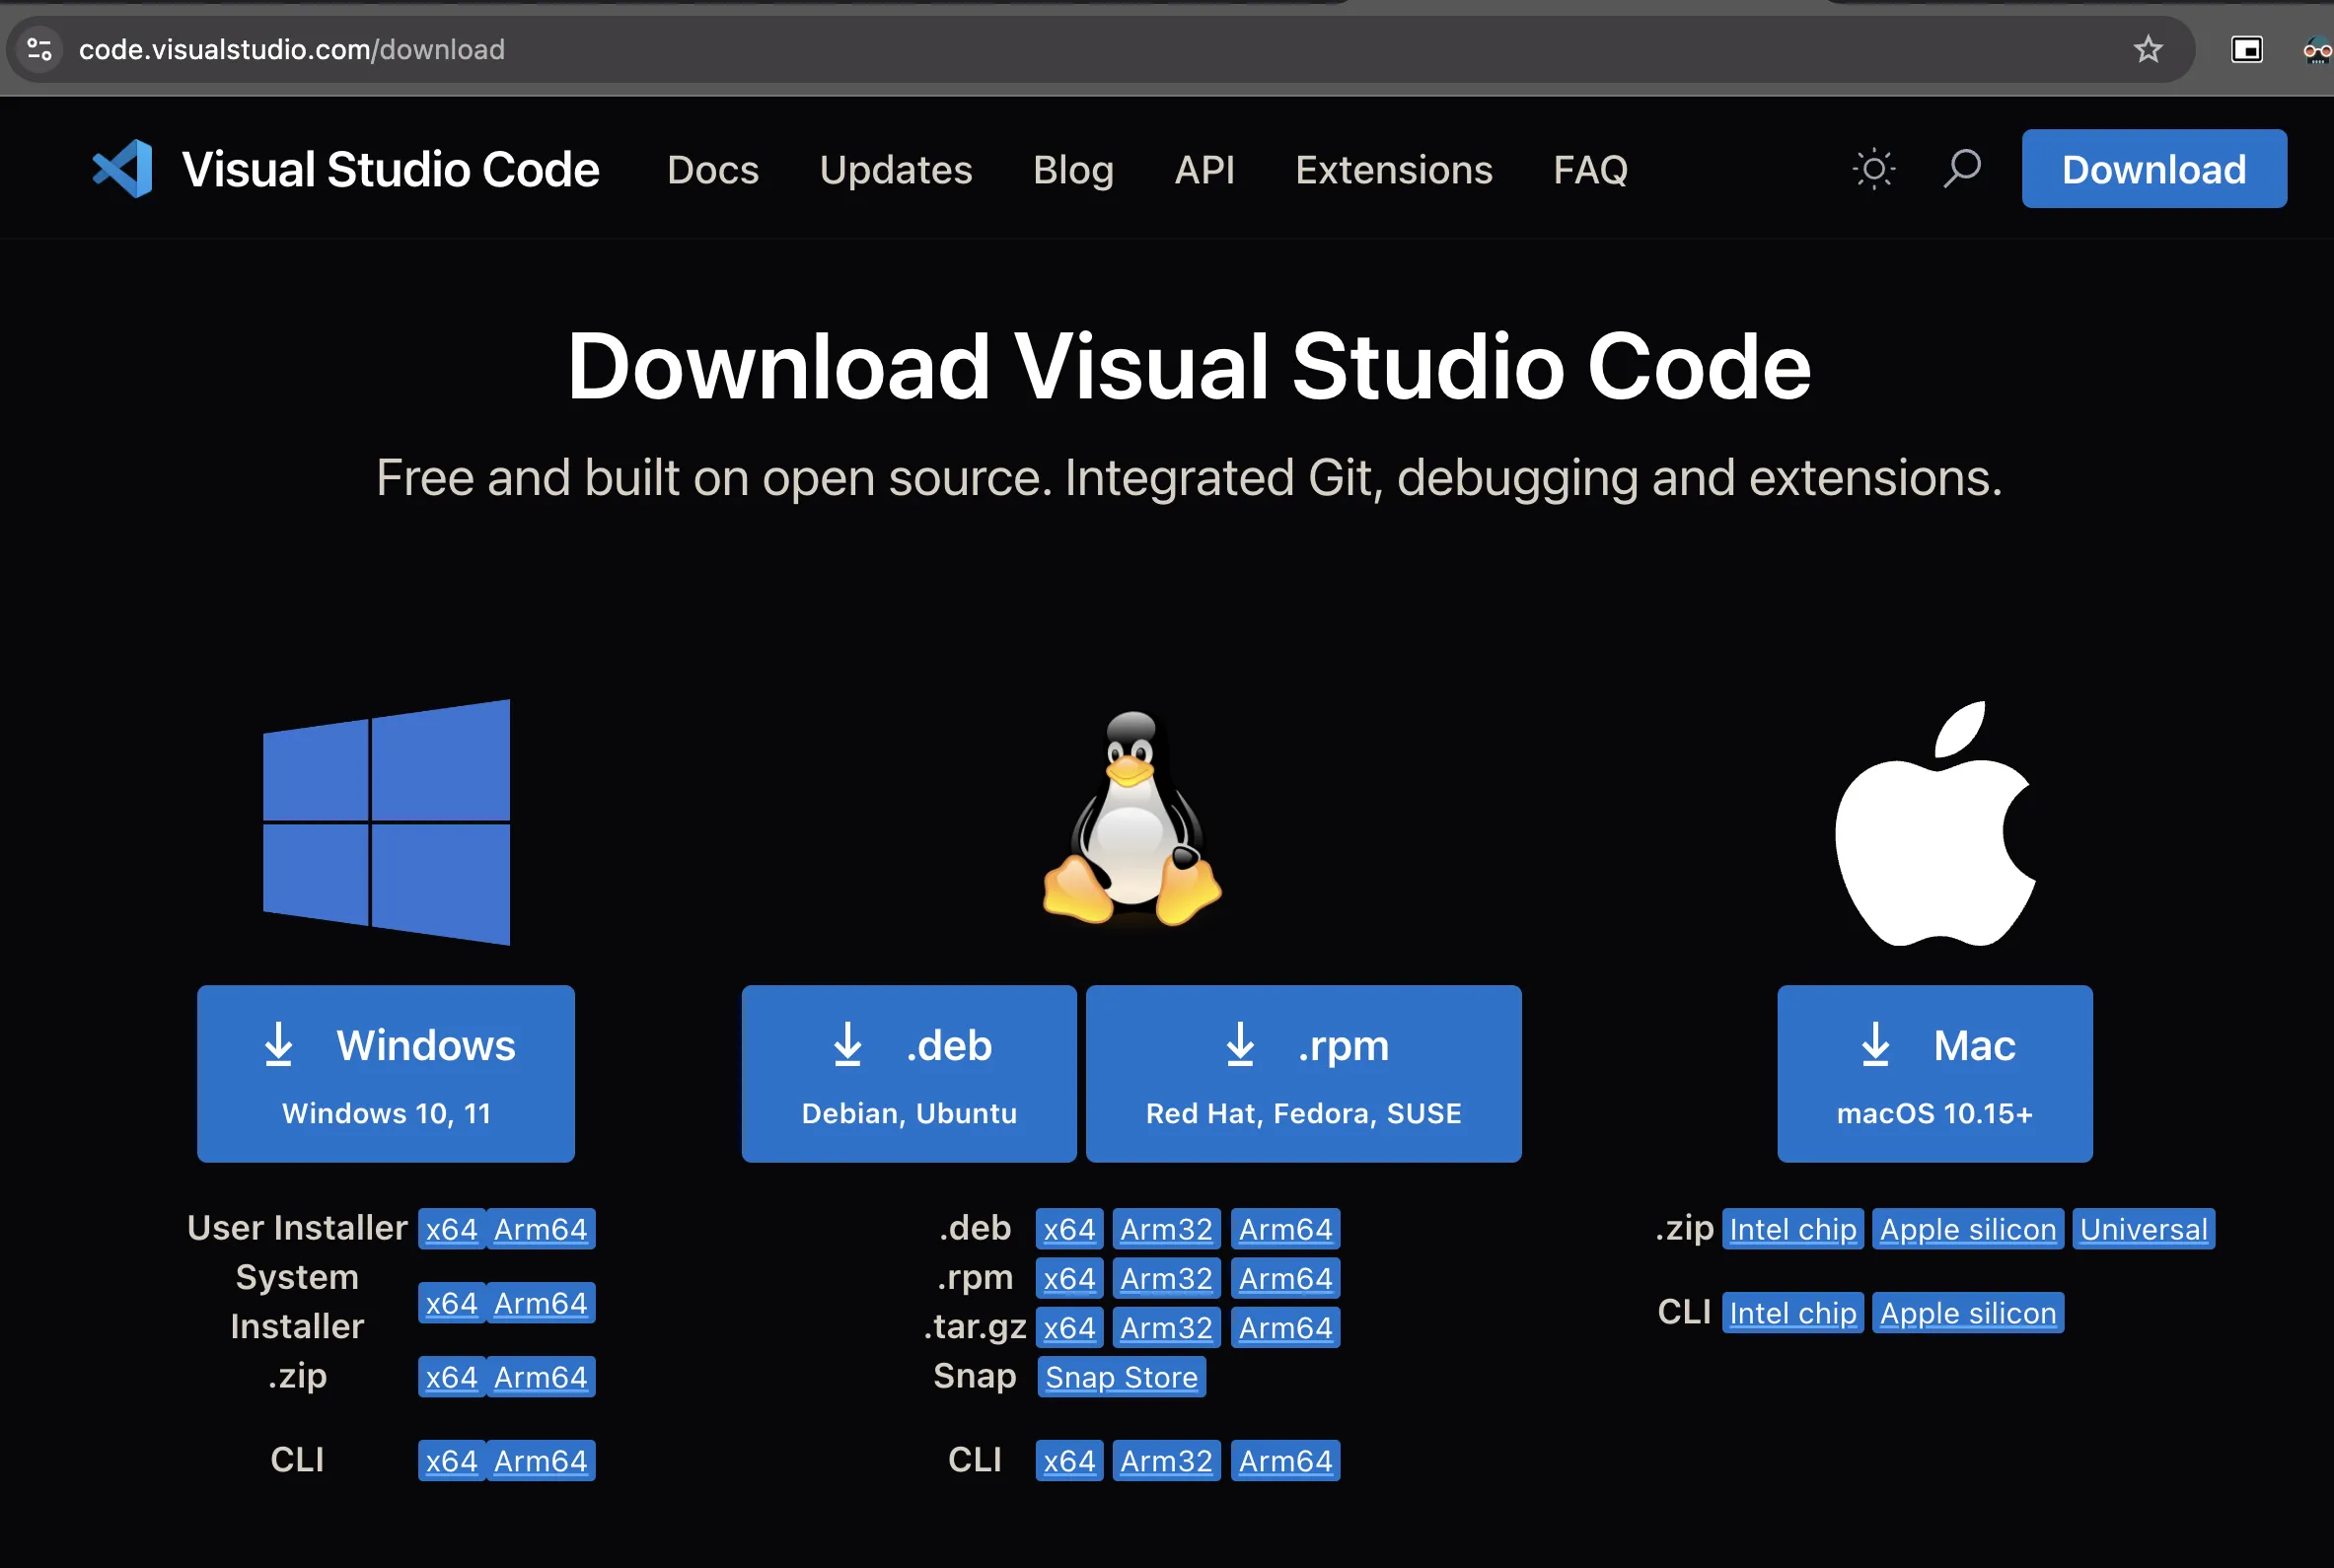Image resolution: width=2334 pixels, height=1568 pixels.
Task: Pick Linux .deb x64 link
Action: (1070, 1229)
